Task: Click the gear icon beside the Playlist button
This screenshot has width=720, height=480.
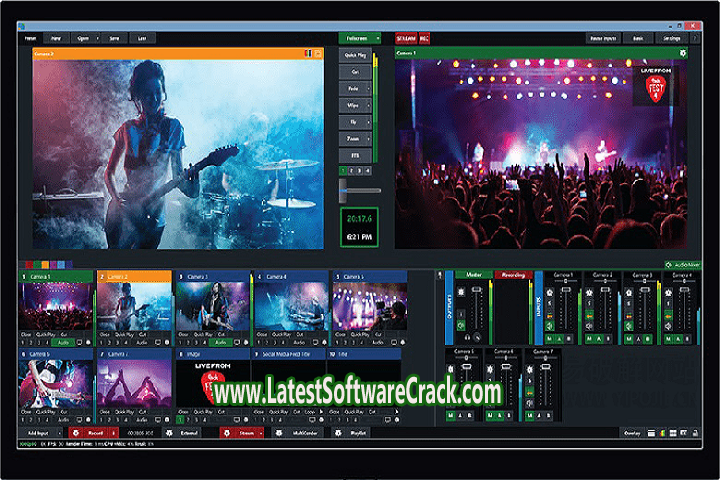Action: click(x=337, y=433)
